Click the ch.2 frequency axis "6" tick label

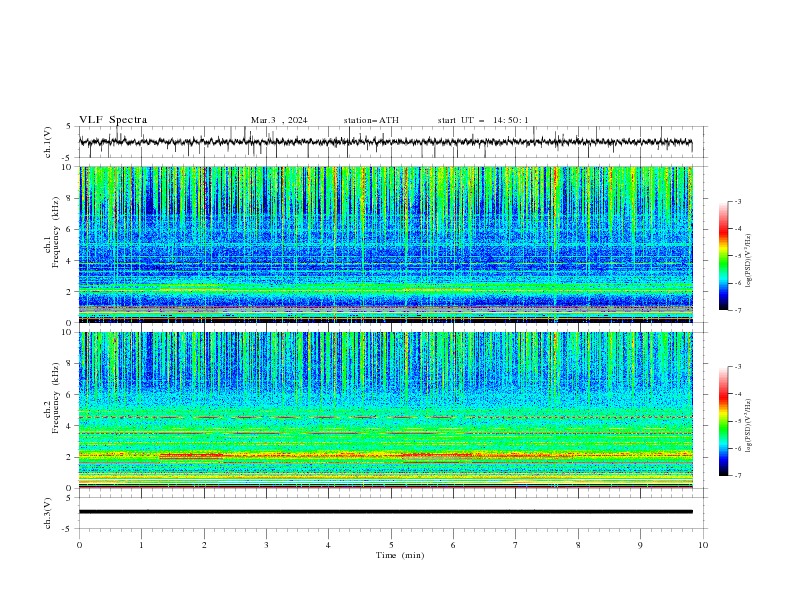pos(69,395)
